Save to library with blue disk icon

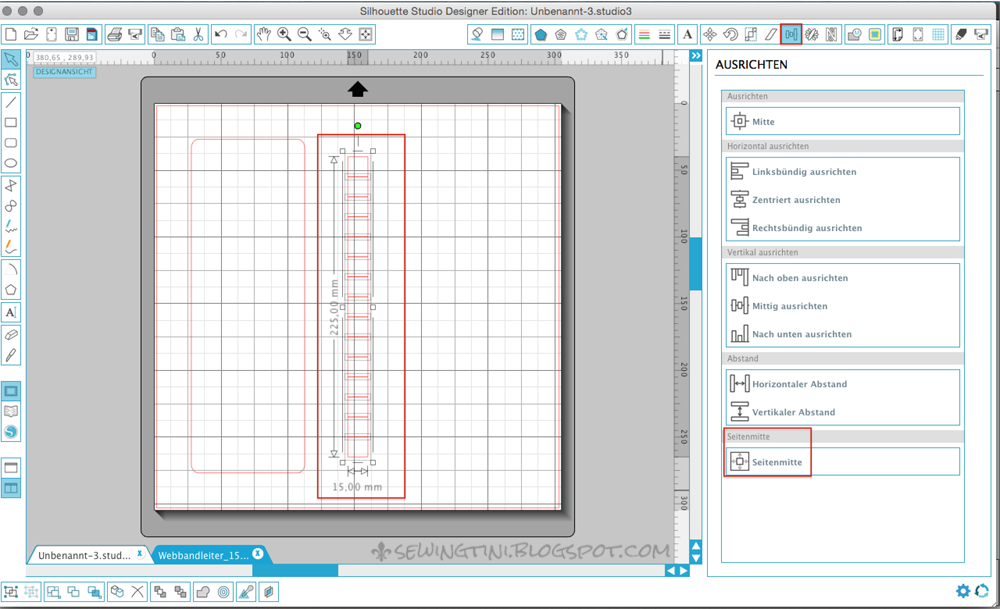click(92, 34)
